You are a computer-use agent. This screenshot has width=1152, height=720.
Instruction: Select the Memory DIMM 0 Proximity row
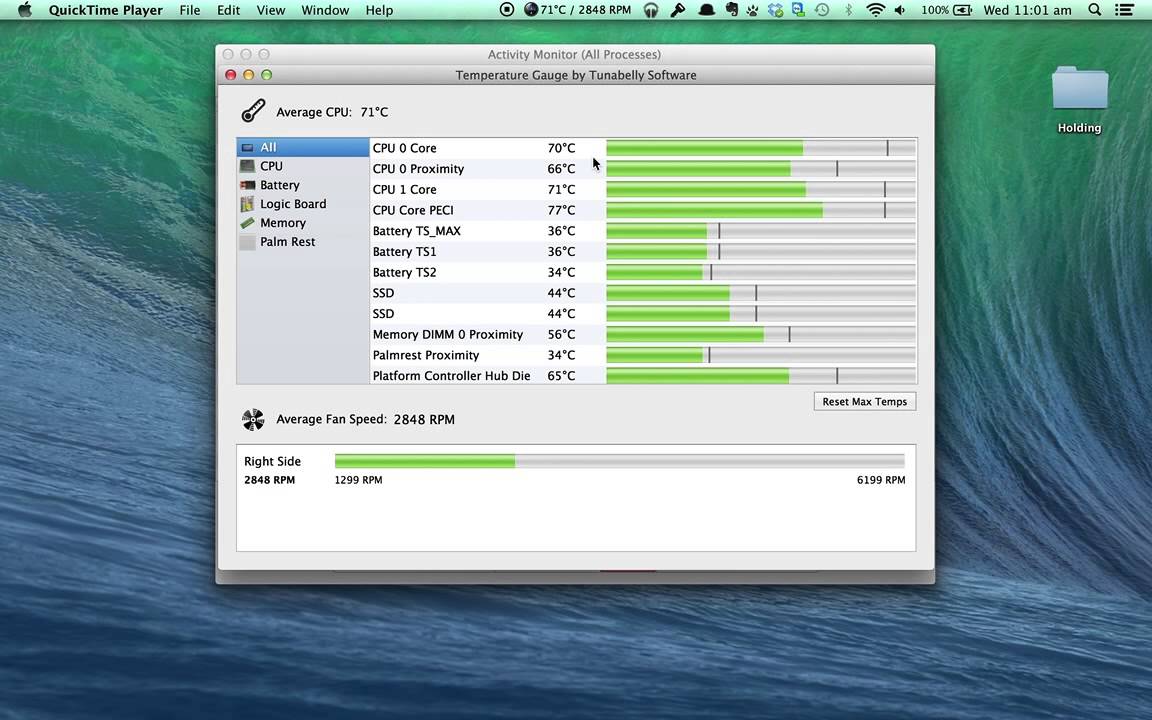coord(643,334)
